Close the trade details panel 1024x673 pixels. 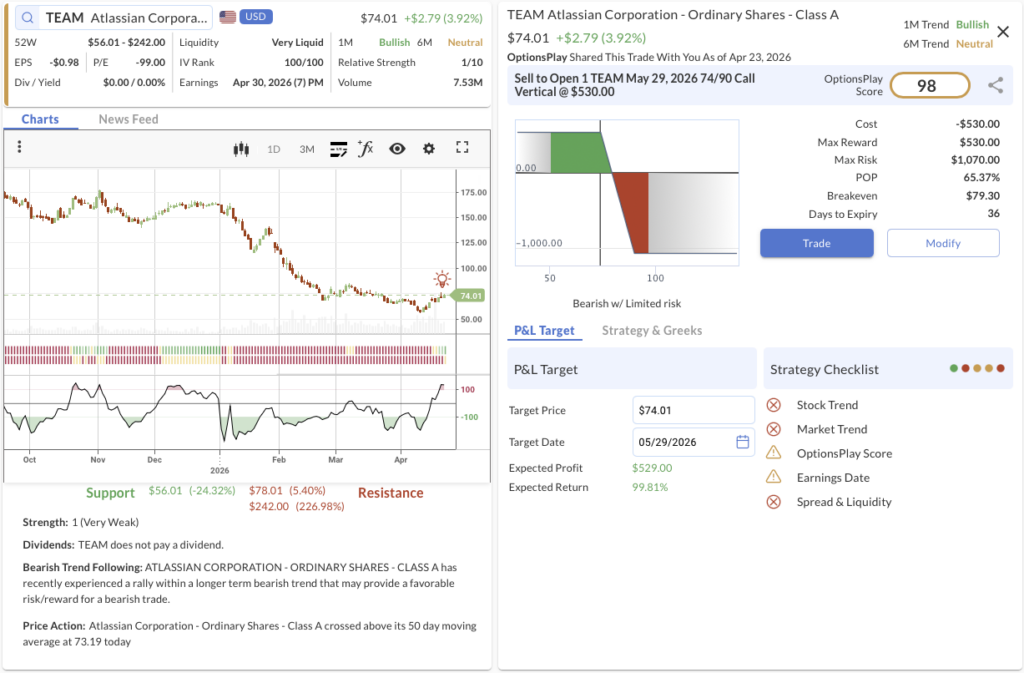click(1003, 32)
